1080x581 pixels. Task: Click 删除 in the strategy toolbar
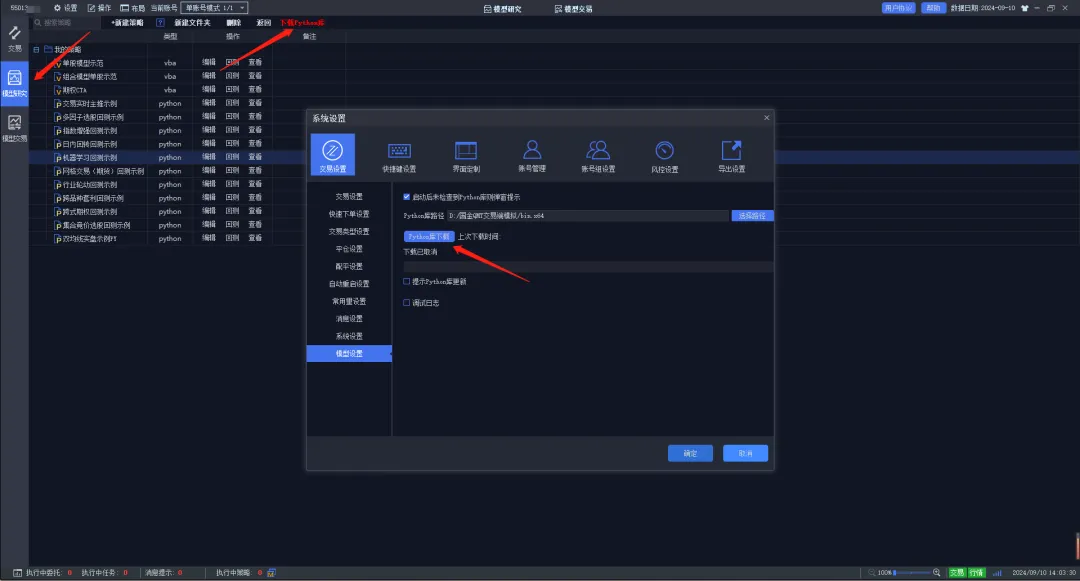click(233, 23)
